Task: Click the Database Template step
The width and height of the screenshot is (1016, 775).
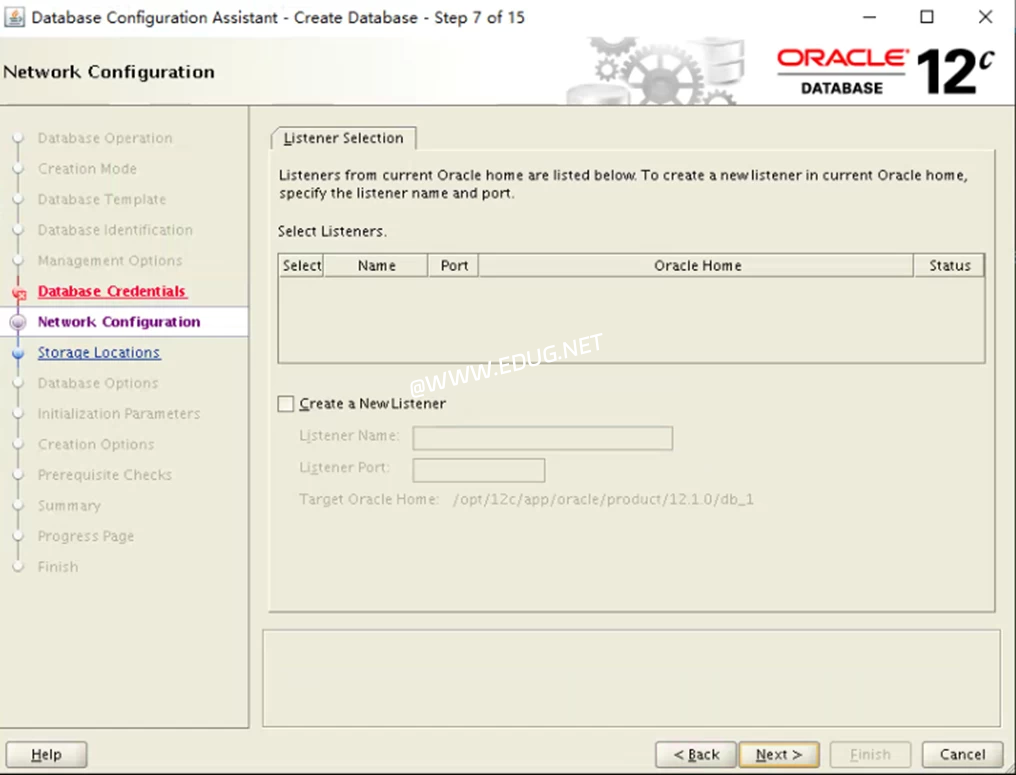Action: [102, 199]
